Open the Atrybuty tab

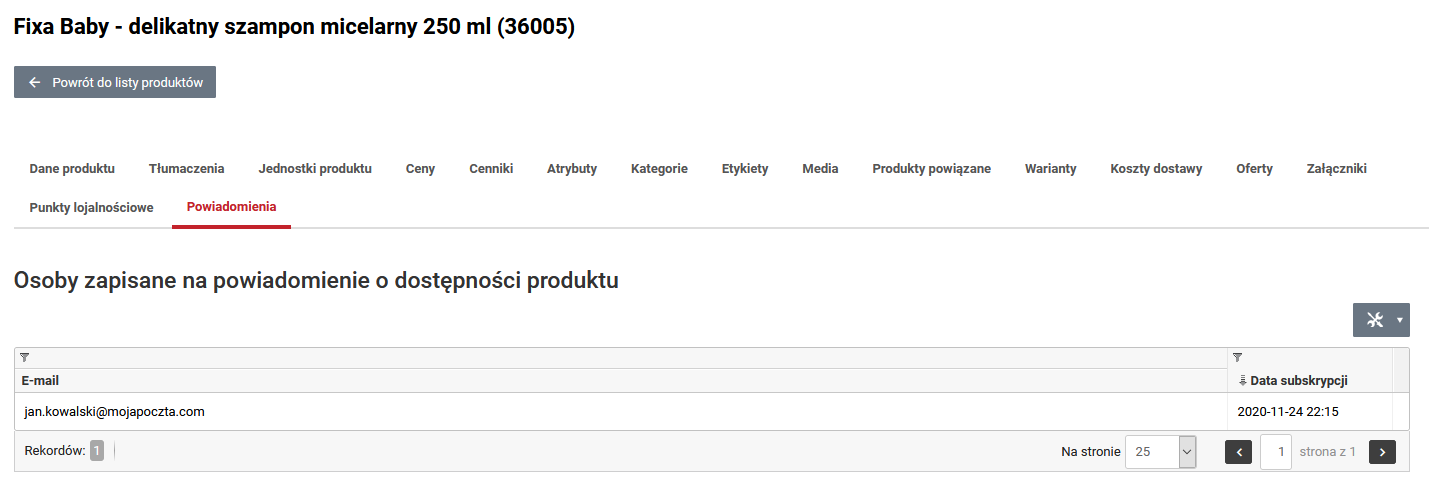point(572,168)
